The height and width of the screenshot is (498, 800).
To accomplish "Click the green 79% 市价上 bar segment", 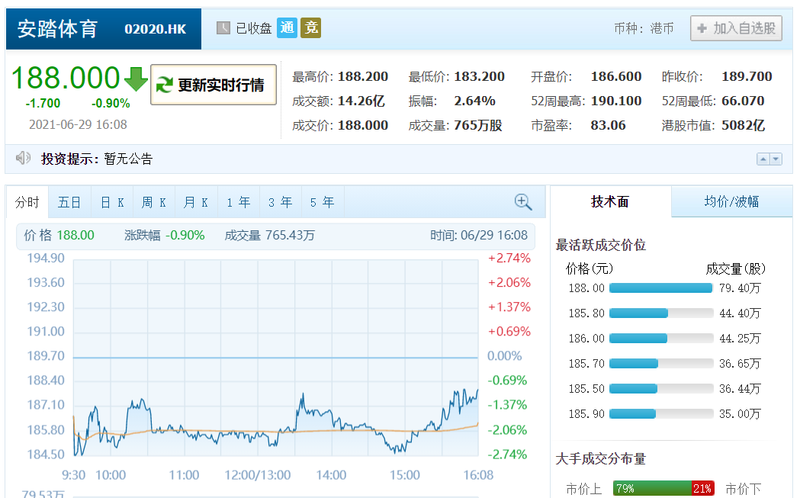I will 653,488.
